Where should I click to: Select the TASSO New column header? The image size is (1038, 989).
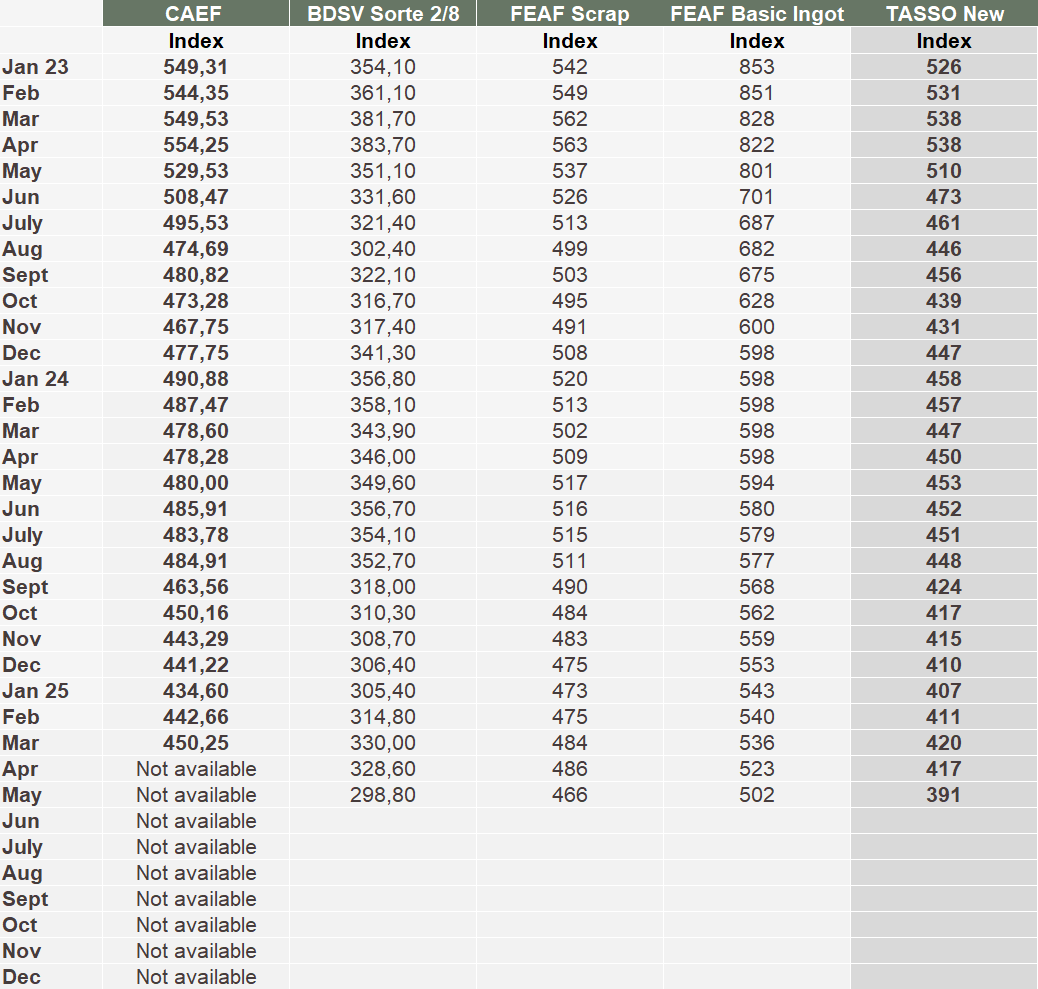tap(944, 13)
